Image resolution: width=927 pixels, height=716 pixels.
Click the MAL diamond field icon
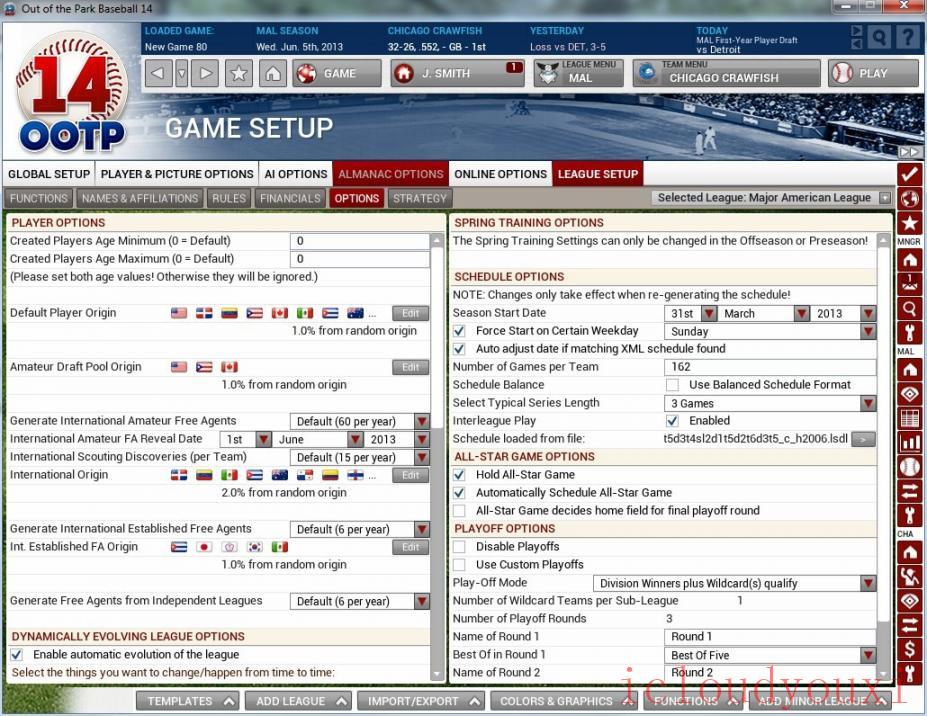[x=909, y=394]
